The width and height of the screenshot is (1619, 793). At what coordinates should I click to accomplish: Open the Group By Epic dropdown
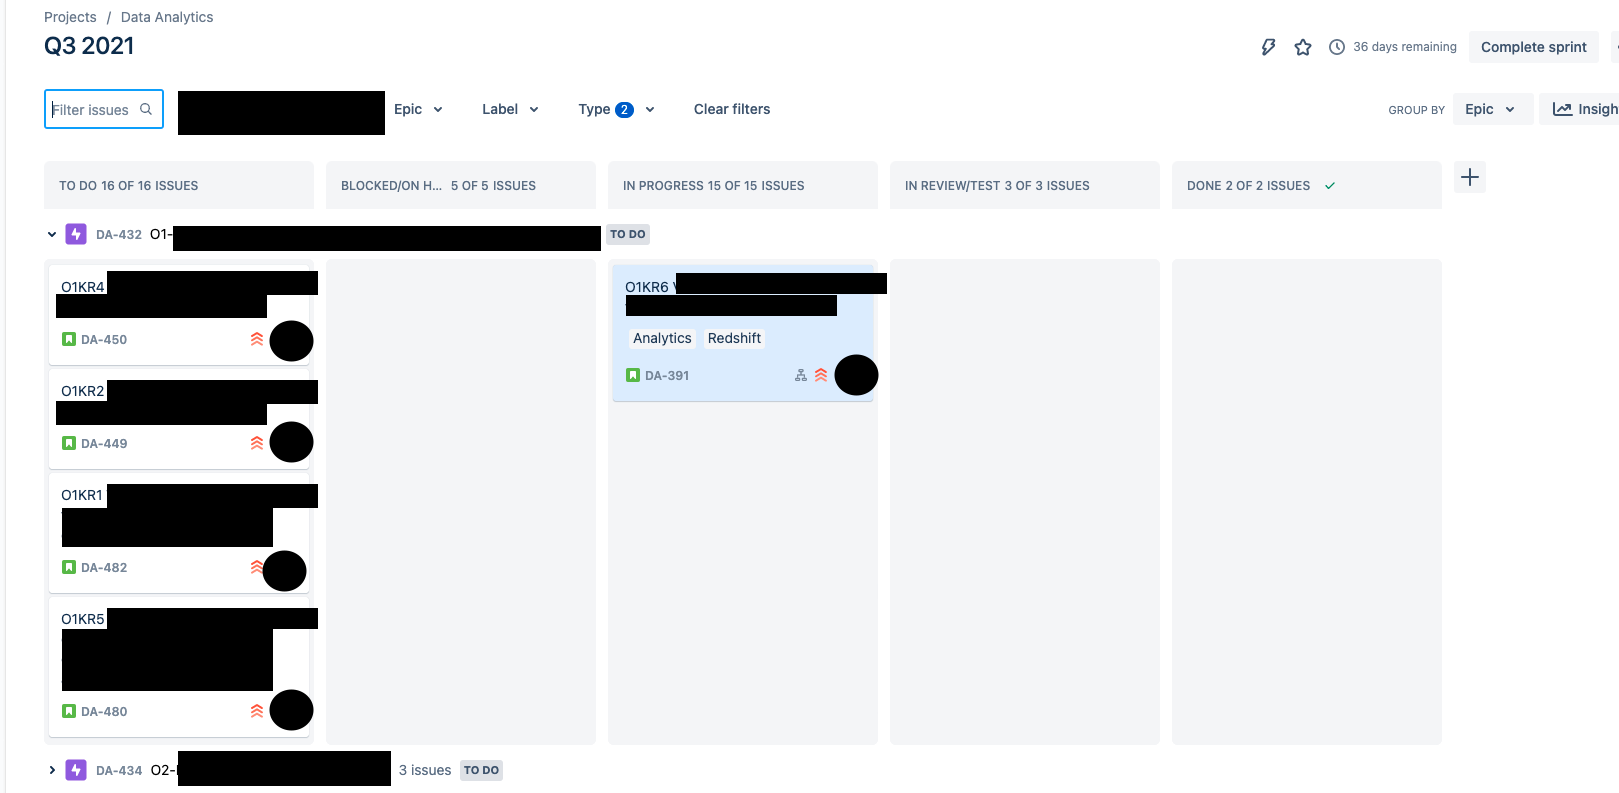click(x=1493, y=109)
